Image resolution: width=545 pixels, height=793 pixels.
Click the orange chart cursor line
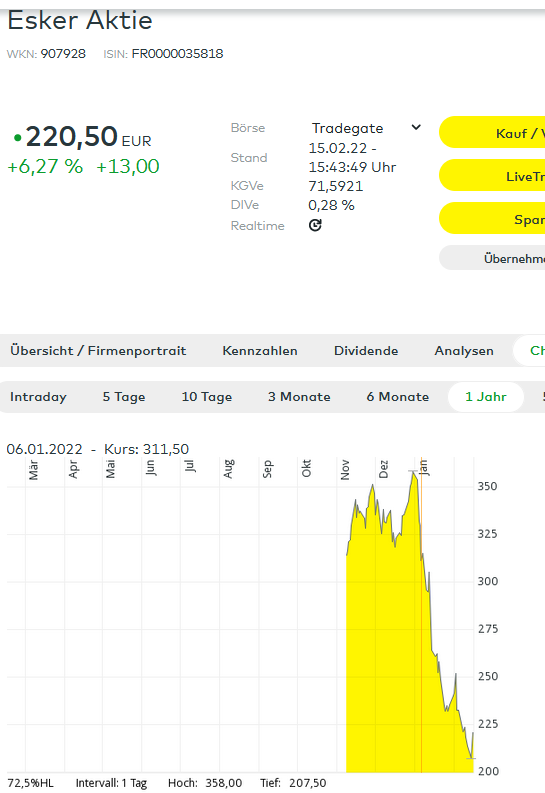tap(421, 614)
